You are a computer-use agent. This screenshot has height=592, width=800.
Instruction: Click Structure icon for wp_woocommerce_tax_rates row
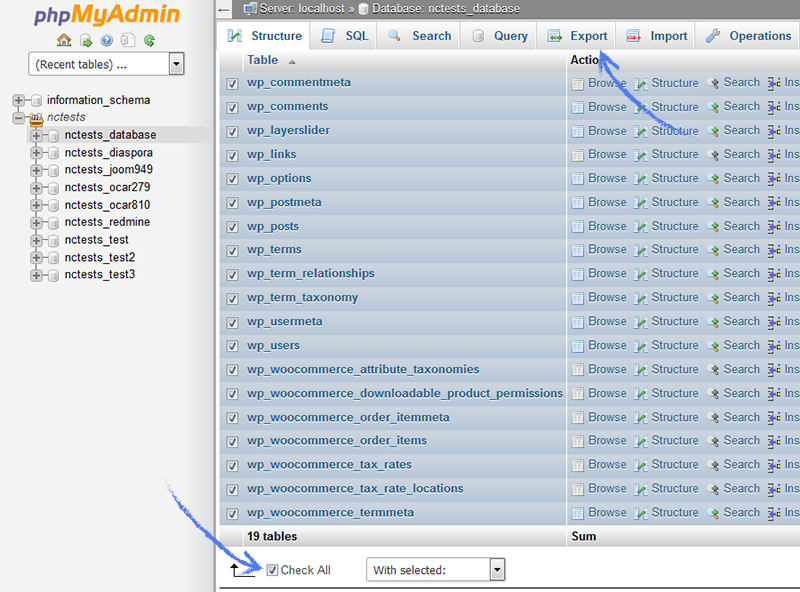tap(640, 465)
